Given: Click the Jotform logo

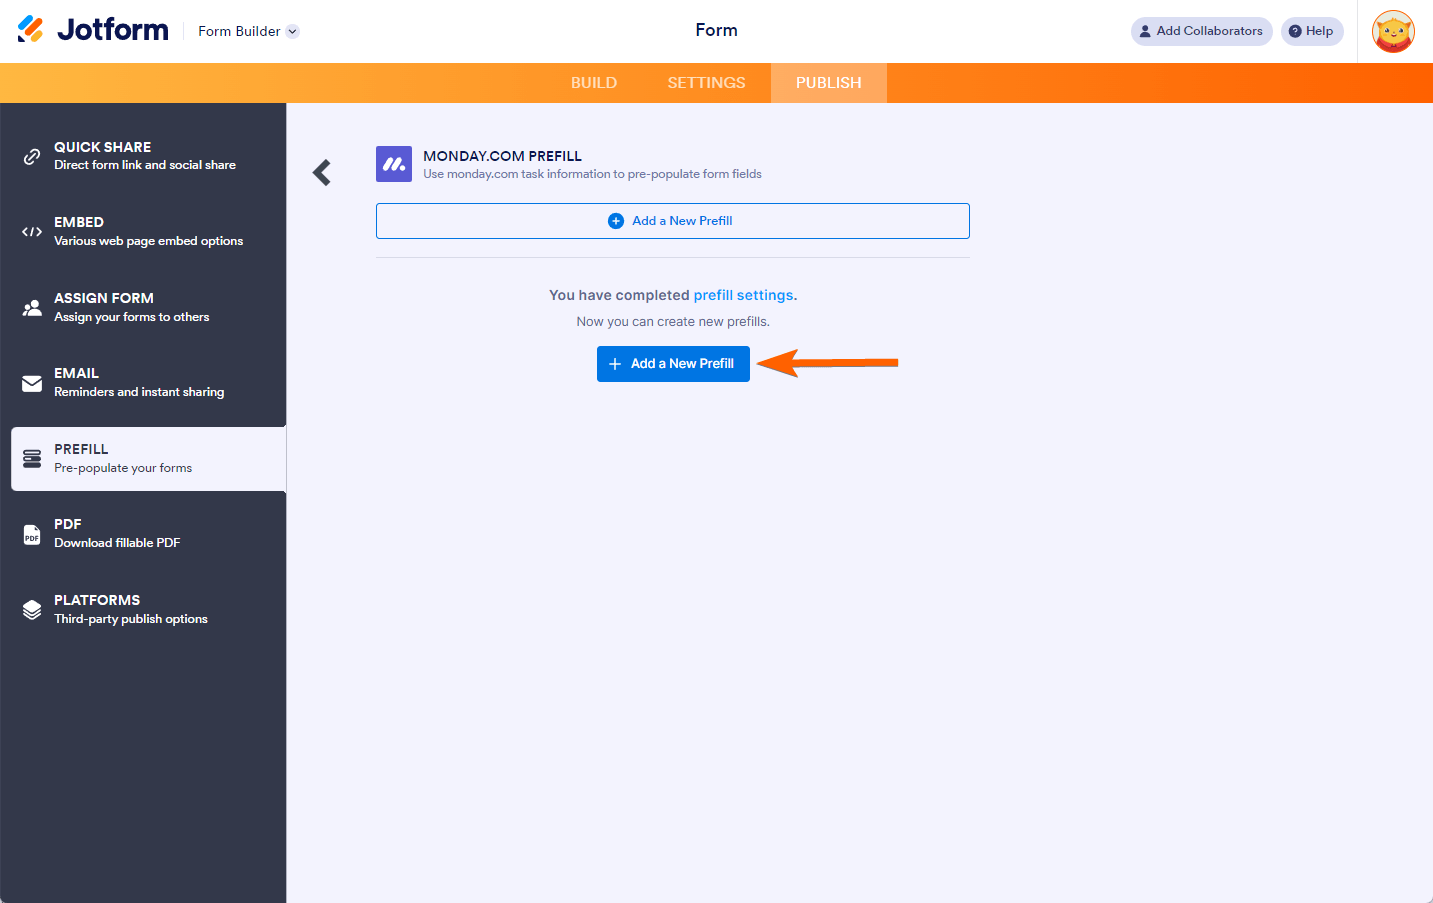Looking at the screenshot, I should 93,30.
